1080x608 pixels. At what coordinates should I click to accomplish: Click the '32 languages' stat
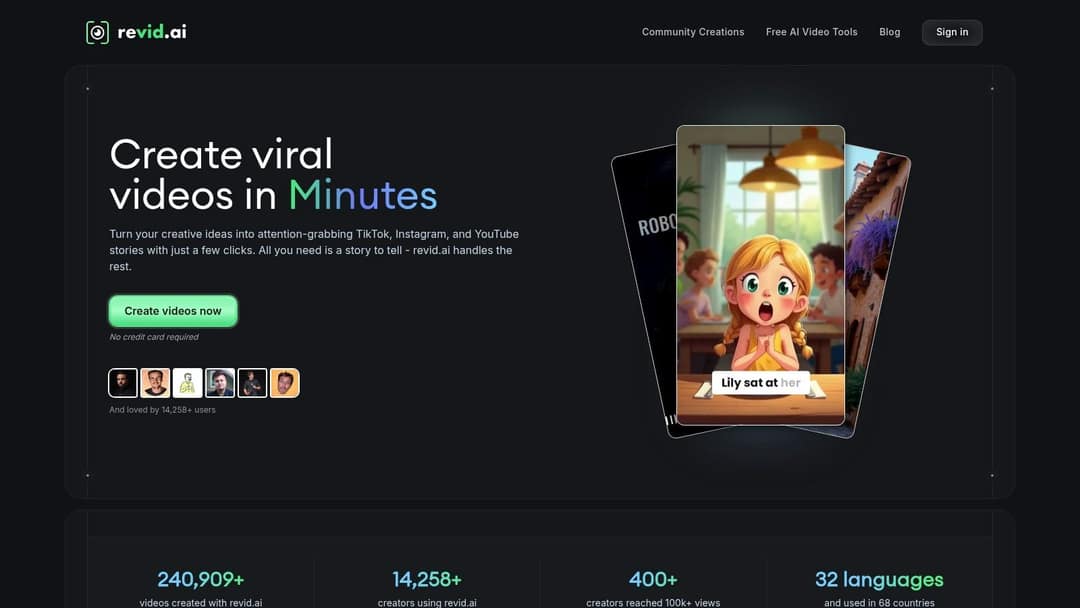click(879, 580)
